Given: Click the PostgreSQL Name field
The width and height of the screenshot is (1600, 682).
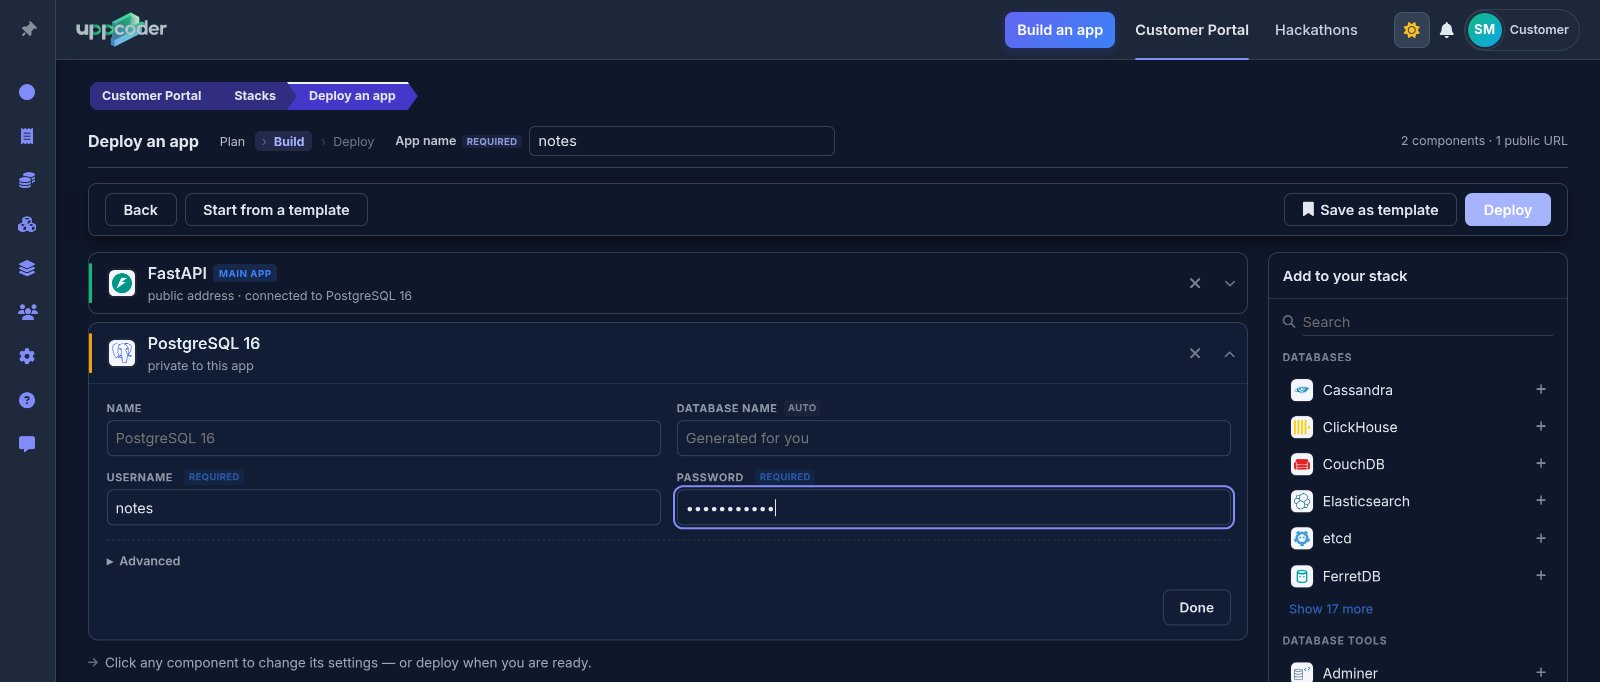Looking at the screenshot, I should coord(383,438).
